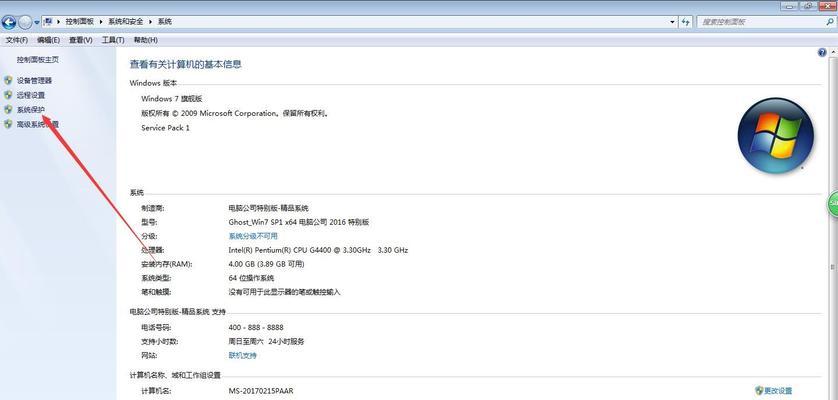
Task: Open the 编辑(E) menu
Action: [x=48, y=40]
